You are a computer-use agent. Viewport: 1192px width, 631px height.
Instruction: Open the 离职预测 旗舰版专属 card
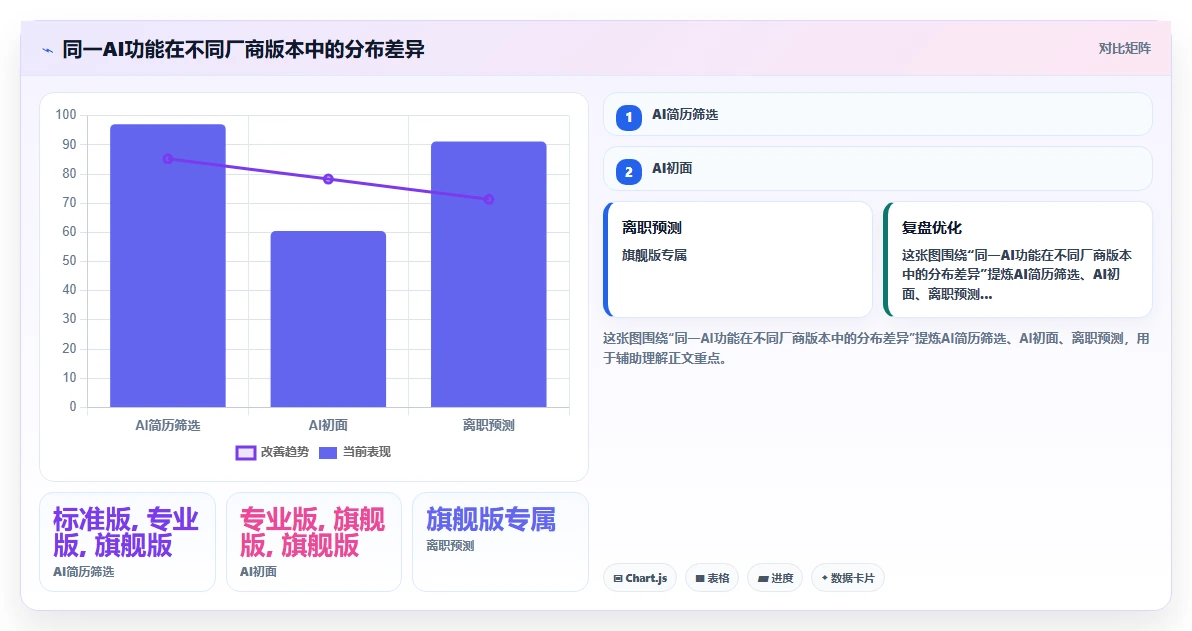click(738, 259)
